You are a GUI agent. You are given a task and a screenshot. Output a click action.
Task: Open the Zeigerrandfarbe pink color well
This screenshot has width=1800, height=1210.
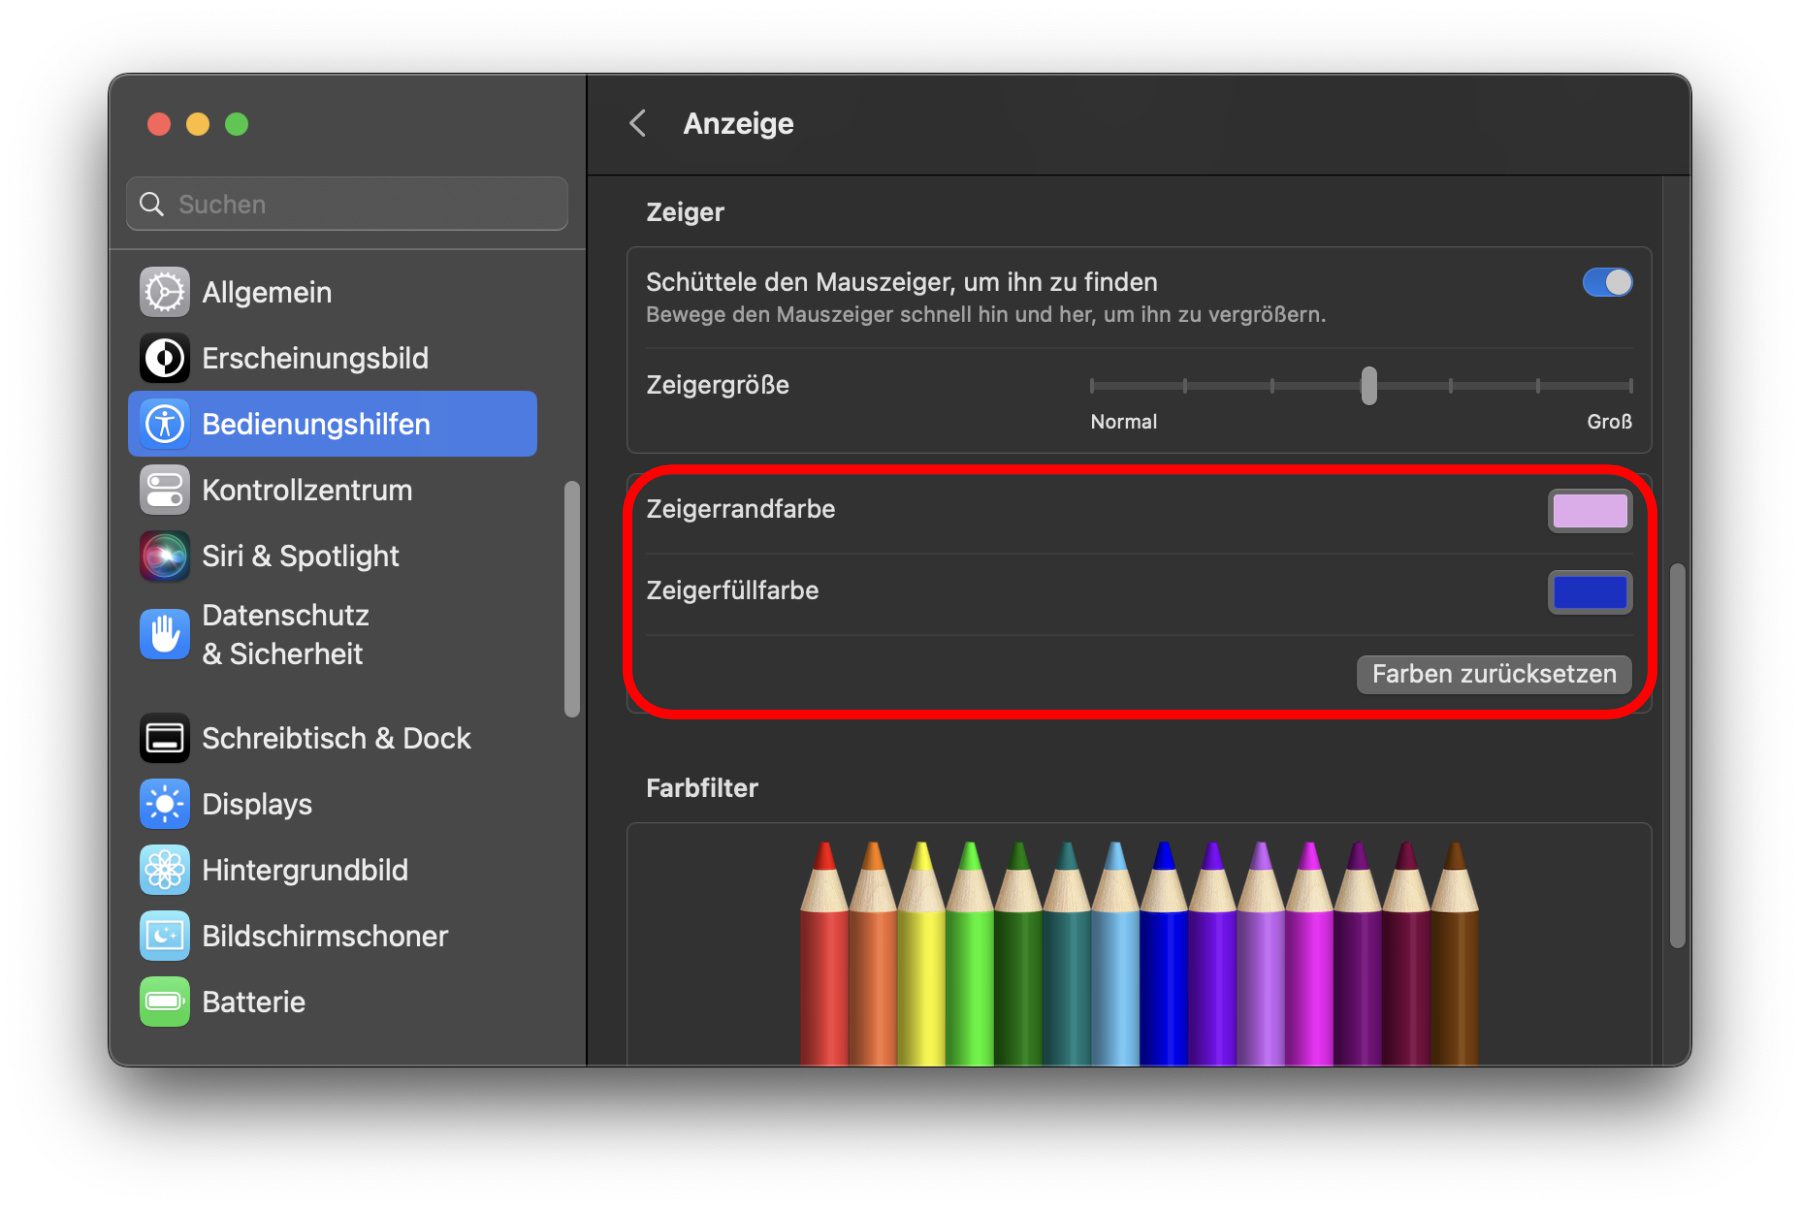pyautogui.click(x=1589, y=511)
